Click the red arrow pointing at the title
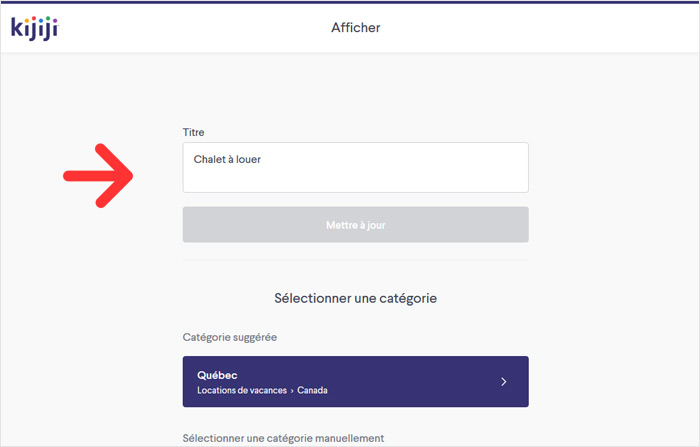Viewport: 700px width, 447px height. pyautogui.click(x=98, y=175)
